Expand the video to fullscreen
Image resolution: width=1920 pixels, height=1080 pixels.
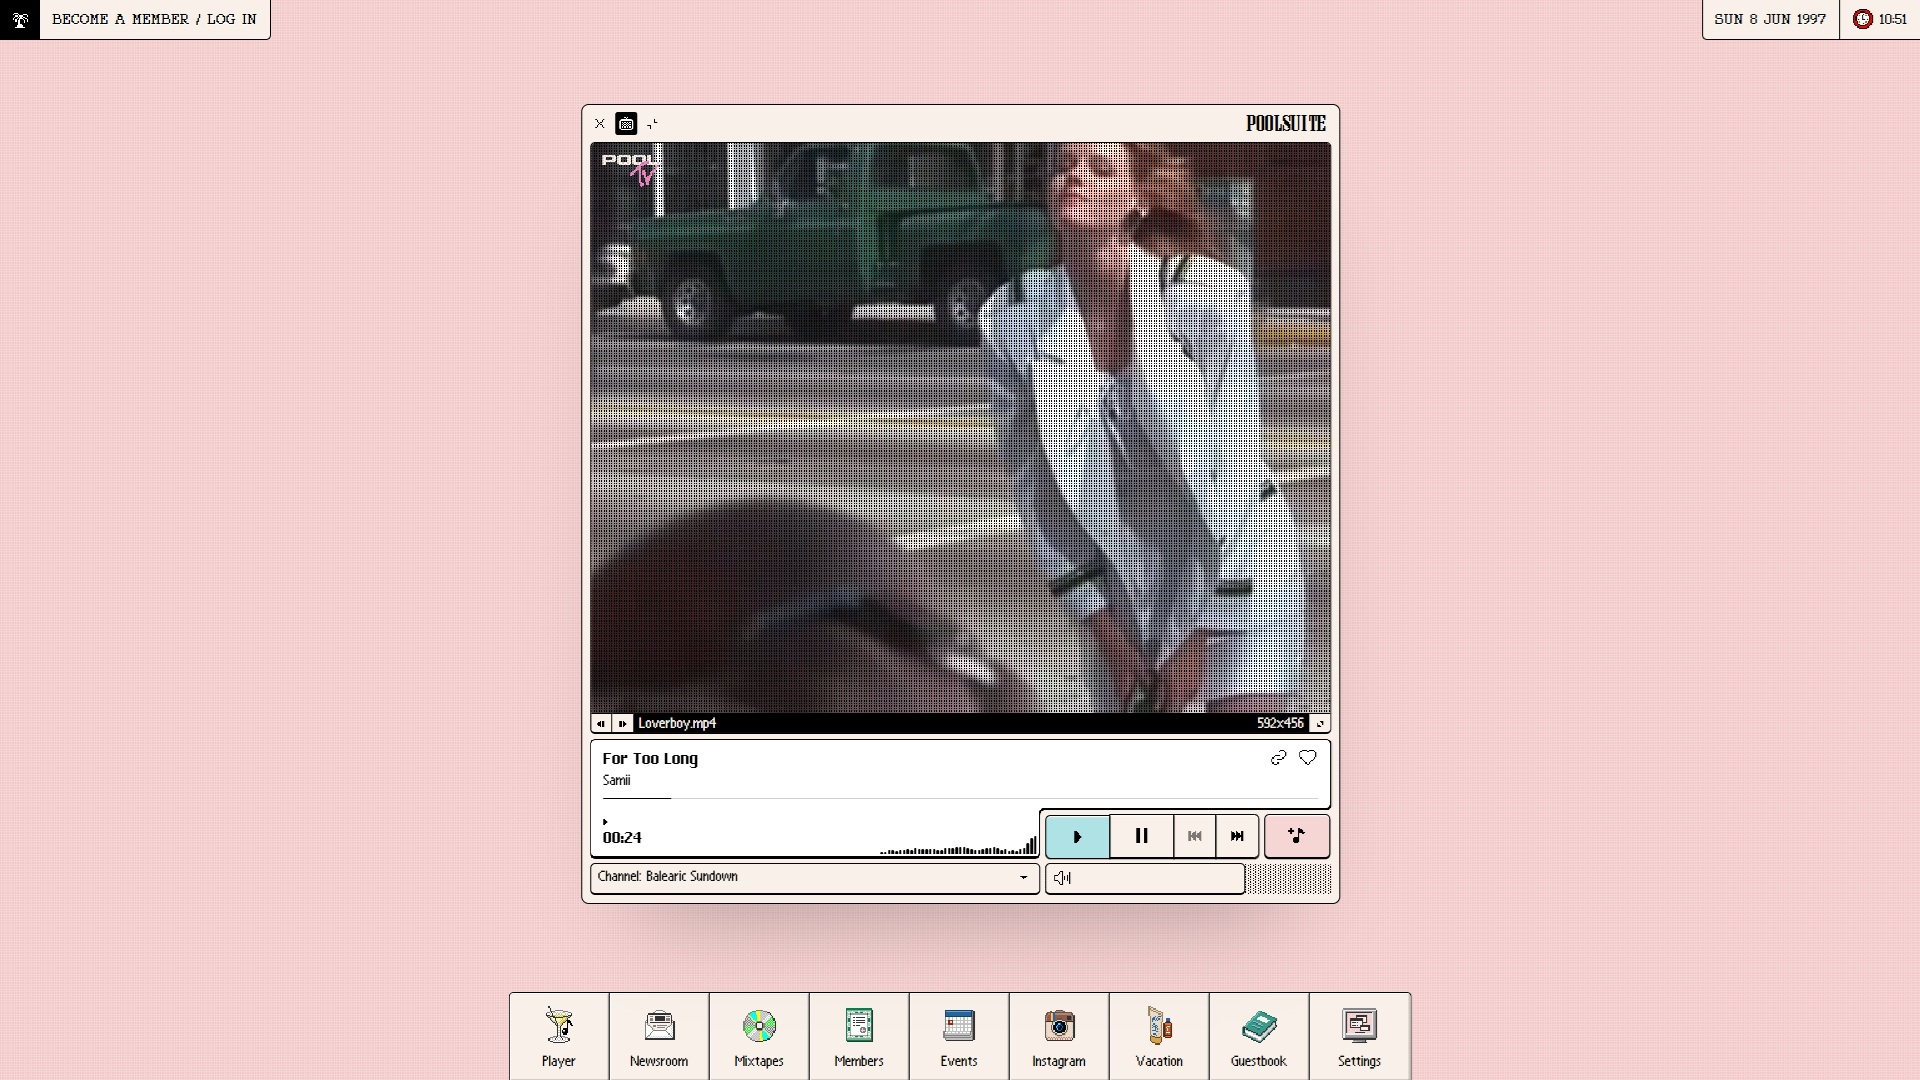[1320, 723]
